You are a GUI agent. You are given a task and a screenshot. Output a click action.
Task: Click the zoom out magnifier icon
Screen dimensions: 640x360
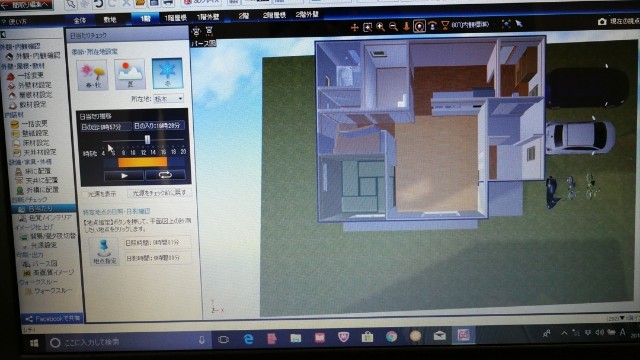(393, 27)
